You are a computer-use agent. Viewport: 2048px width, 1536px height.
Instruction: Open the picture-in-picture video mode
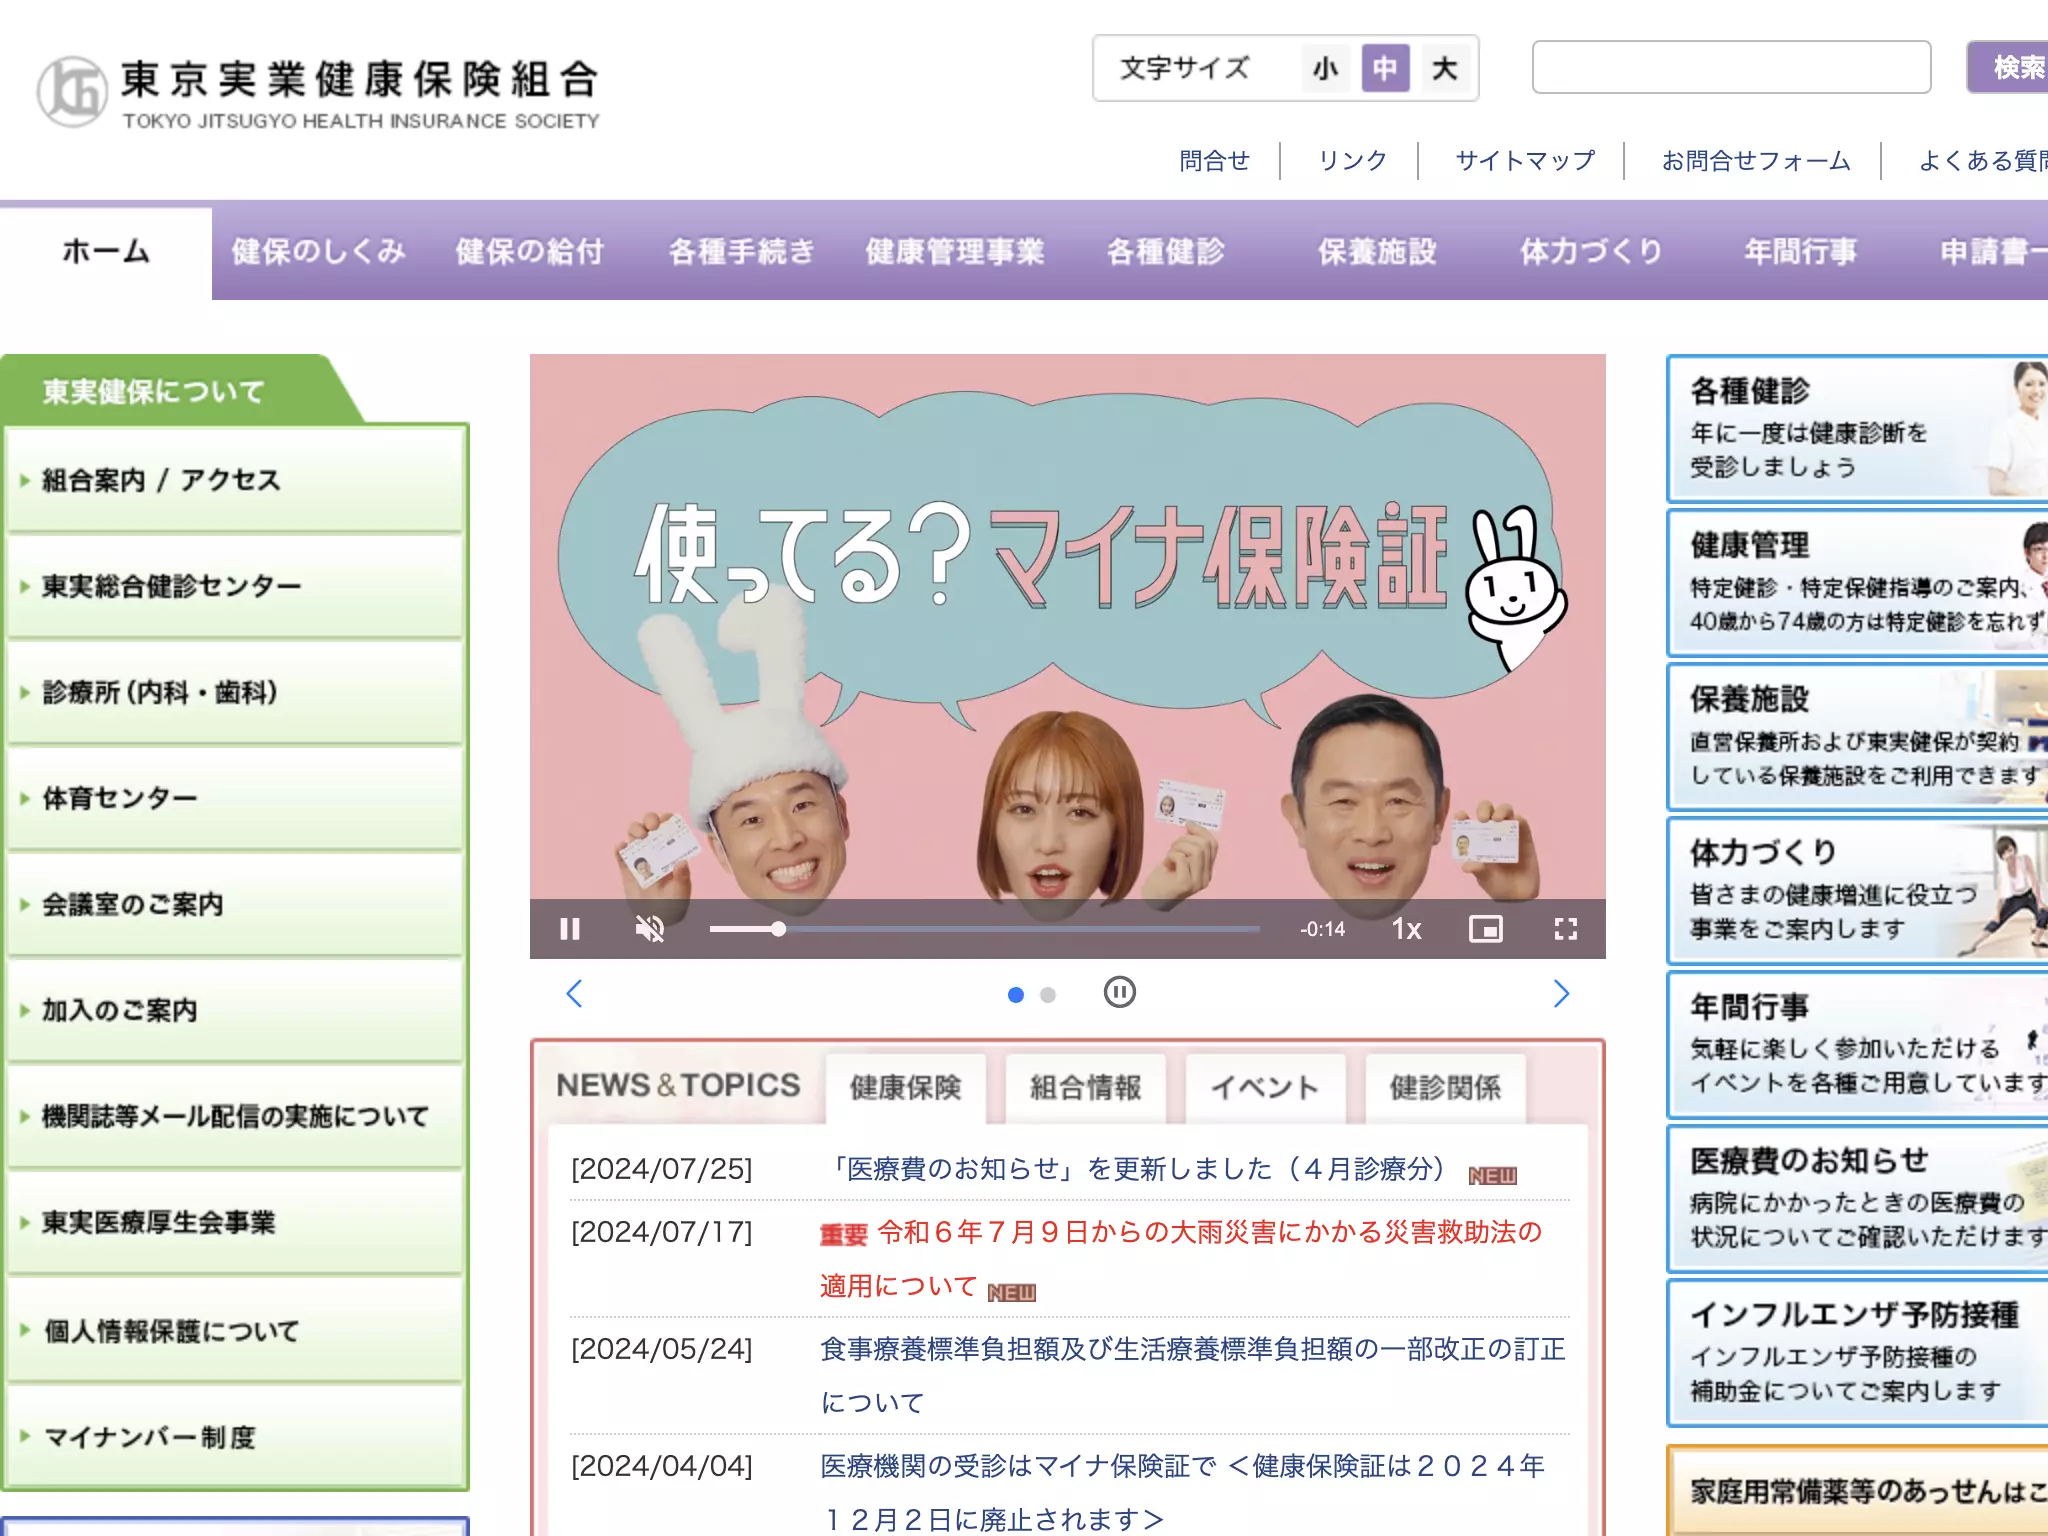[1486, 929]
